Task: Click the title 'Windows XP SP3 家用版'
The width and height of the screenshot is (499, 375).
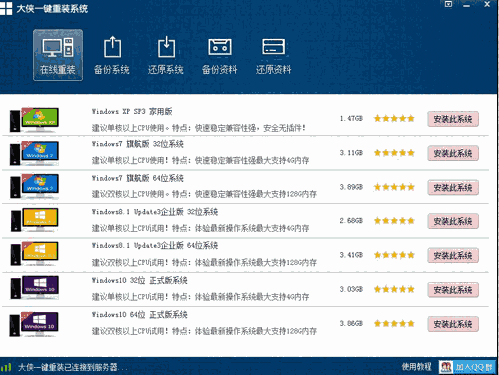Action: tap(132, 111)
